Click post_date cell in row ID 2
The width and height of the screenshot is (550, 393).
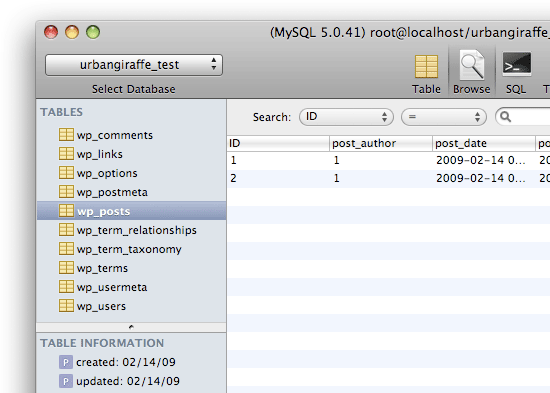tap(484, 178)
